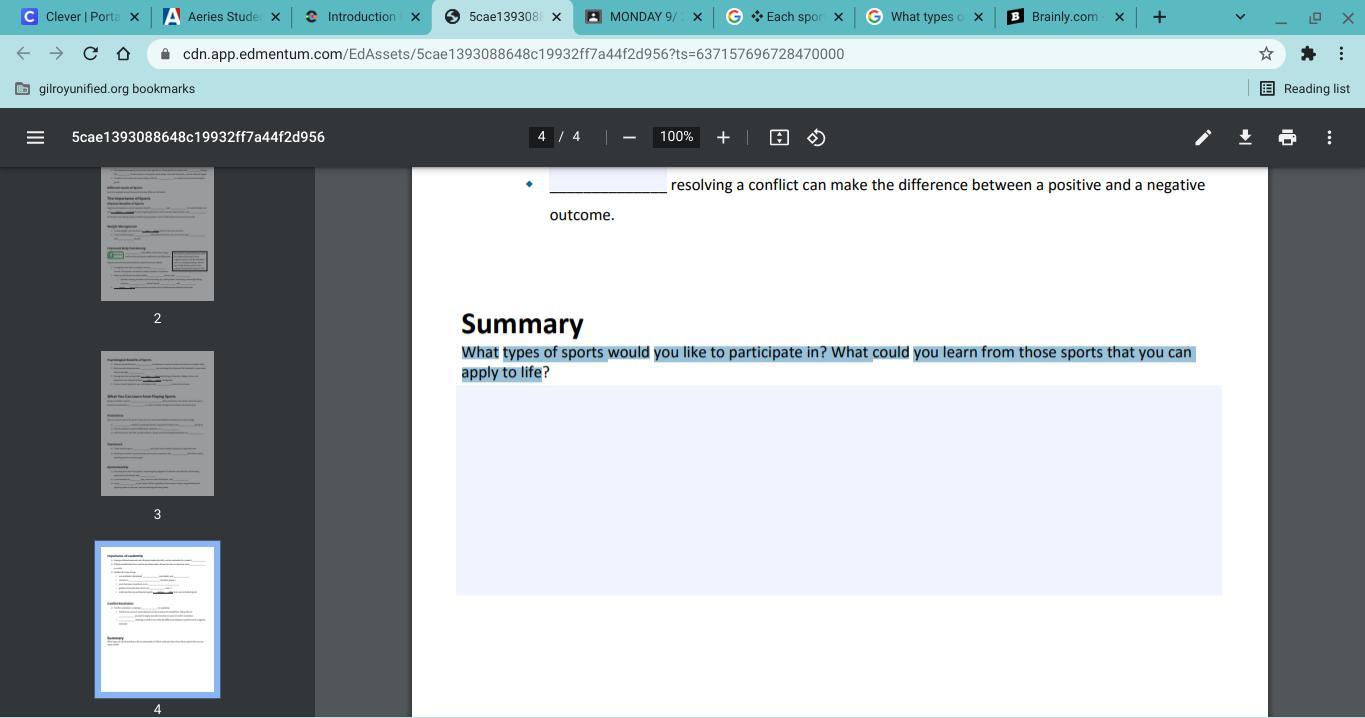Print the PDF document
This screenshot has width=1365, height=718.
tap(1287, 137)
